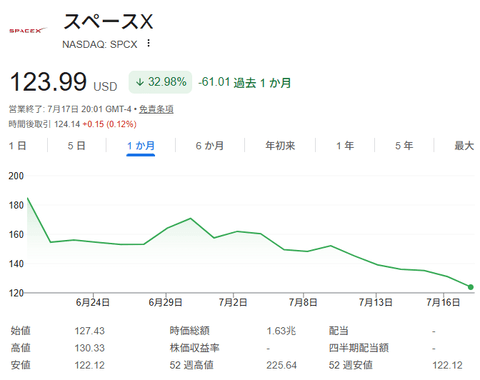Click the 7月2日 axis label
The width and height of the screenshot is (480, 380).
pyautogui.click(x=233, y=302)
